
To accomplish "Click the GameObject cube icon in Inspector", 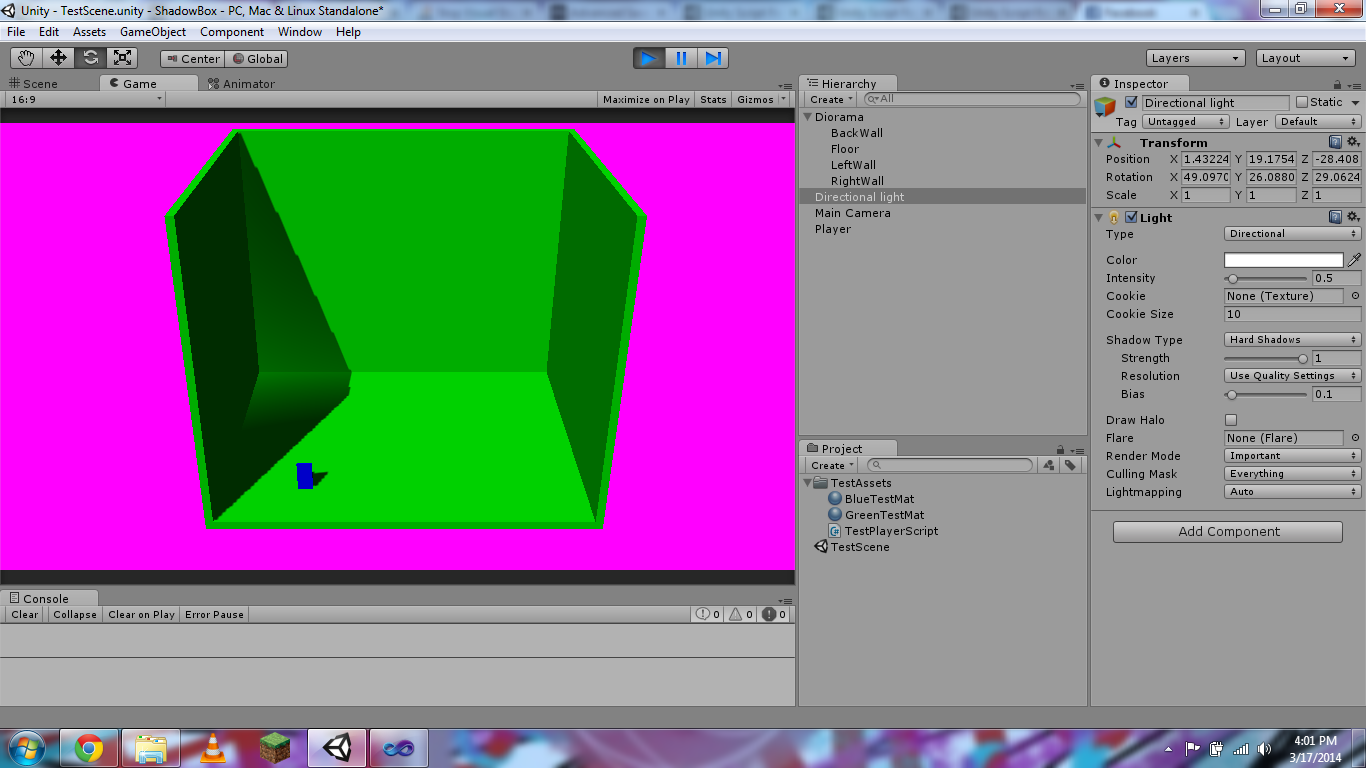I will [1105, 107].
